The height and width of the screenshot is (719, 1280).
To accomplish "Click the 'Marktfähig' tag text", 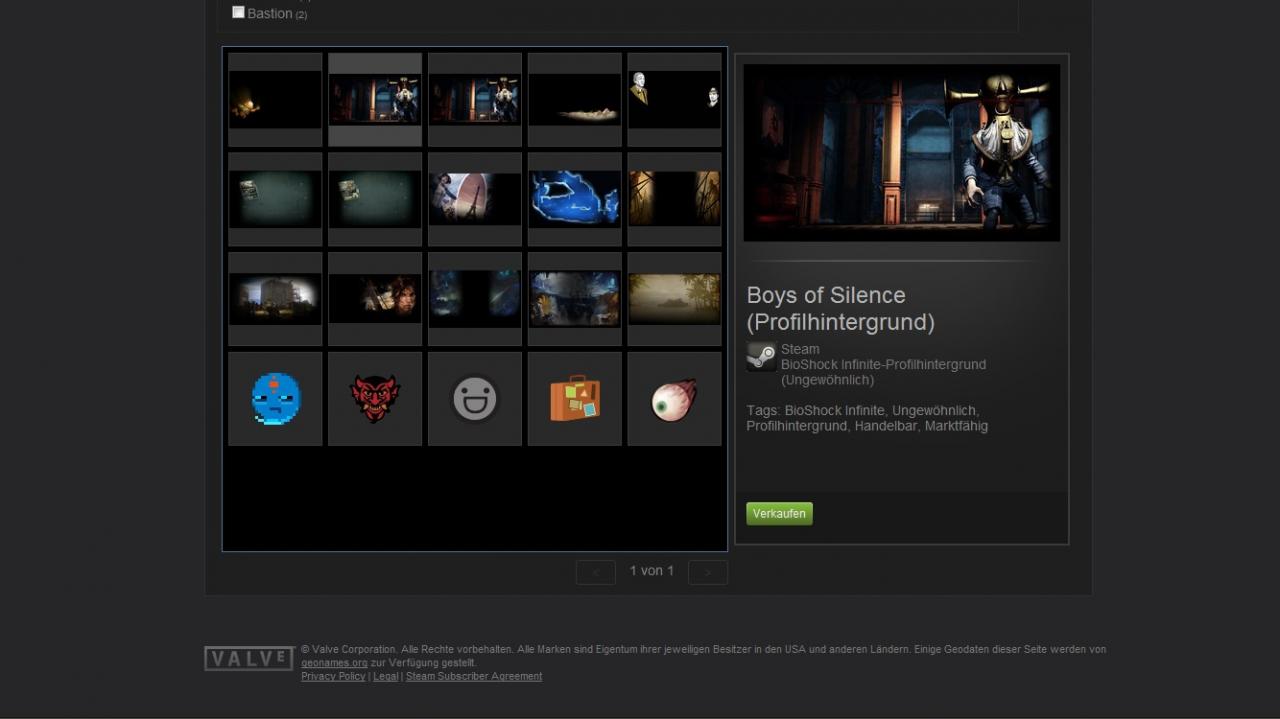I will click(x=956, y=426).
